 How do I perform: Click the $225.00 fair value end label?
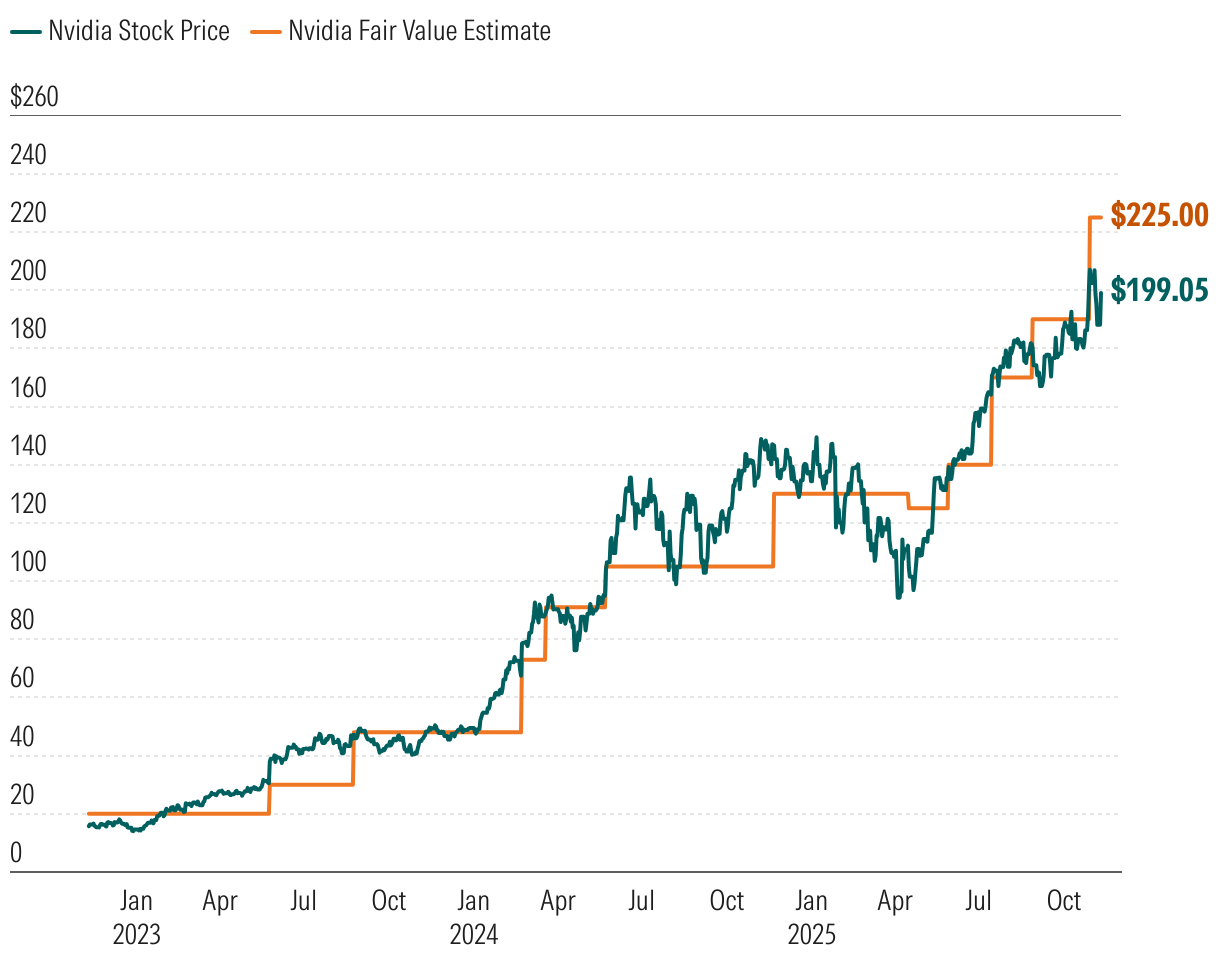1160,215
